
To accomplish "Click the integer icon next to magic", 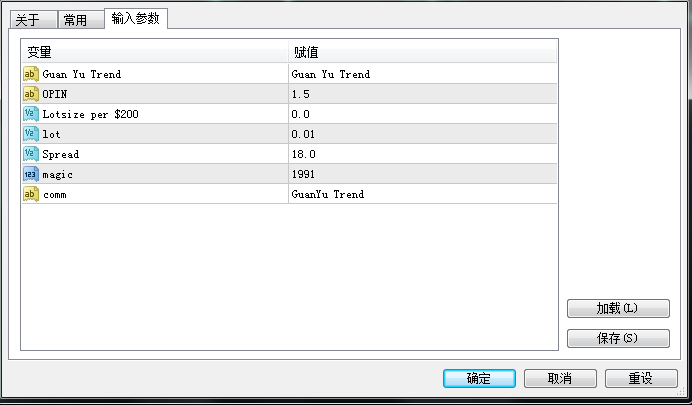I will click(x=30, y=174).
